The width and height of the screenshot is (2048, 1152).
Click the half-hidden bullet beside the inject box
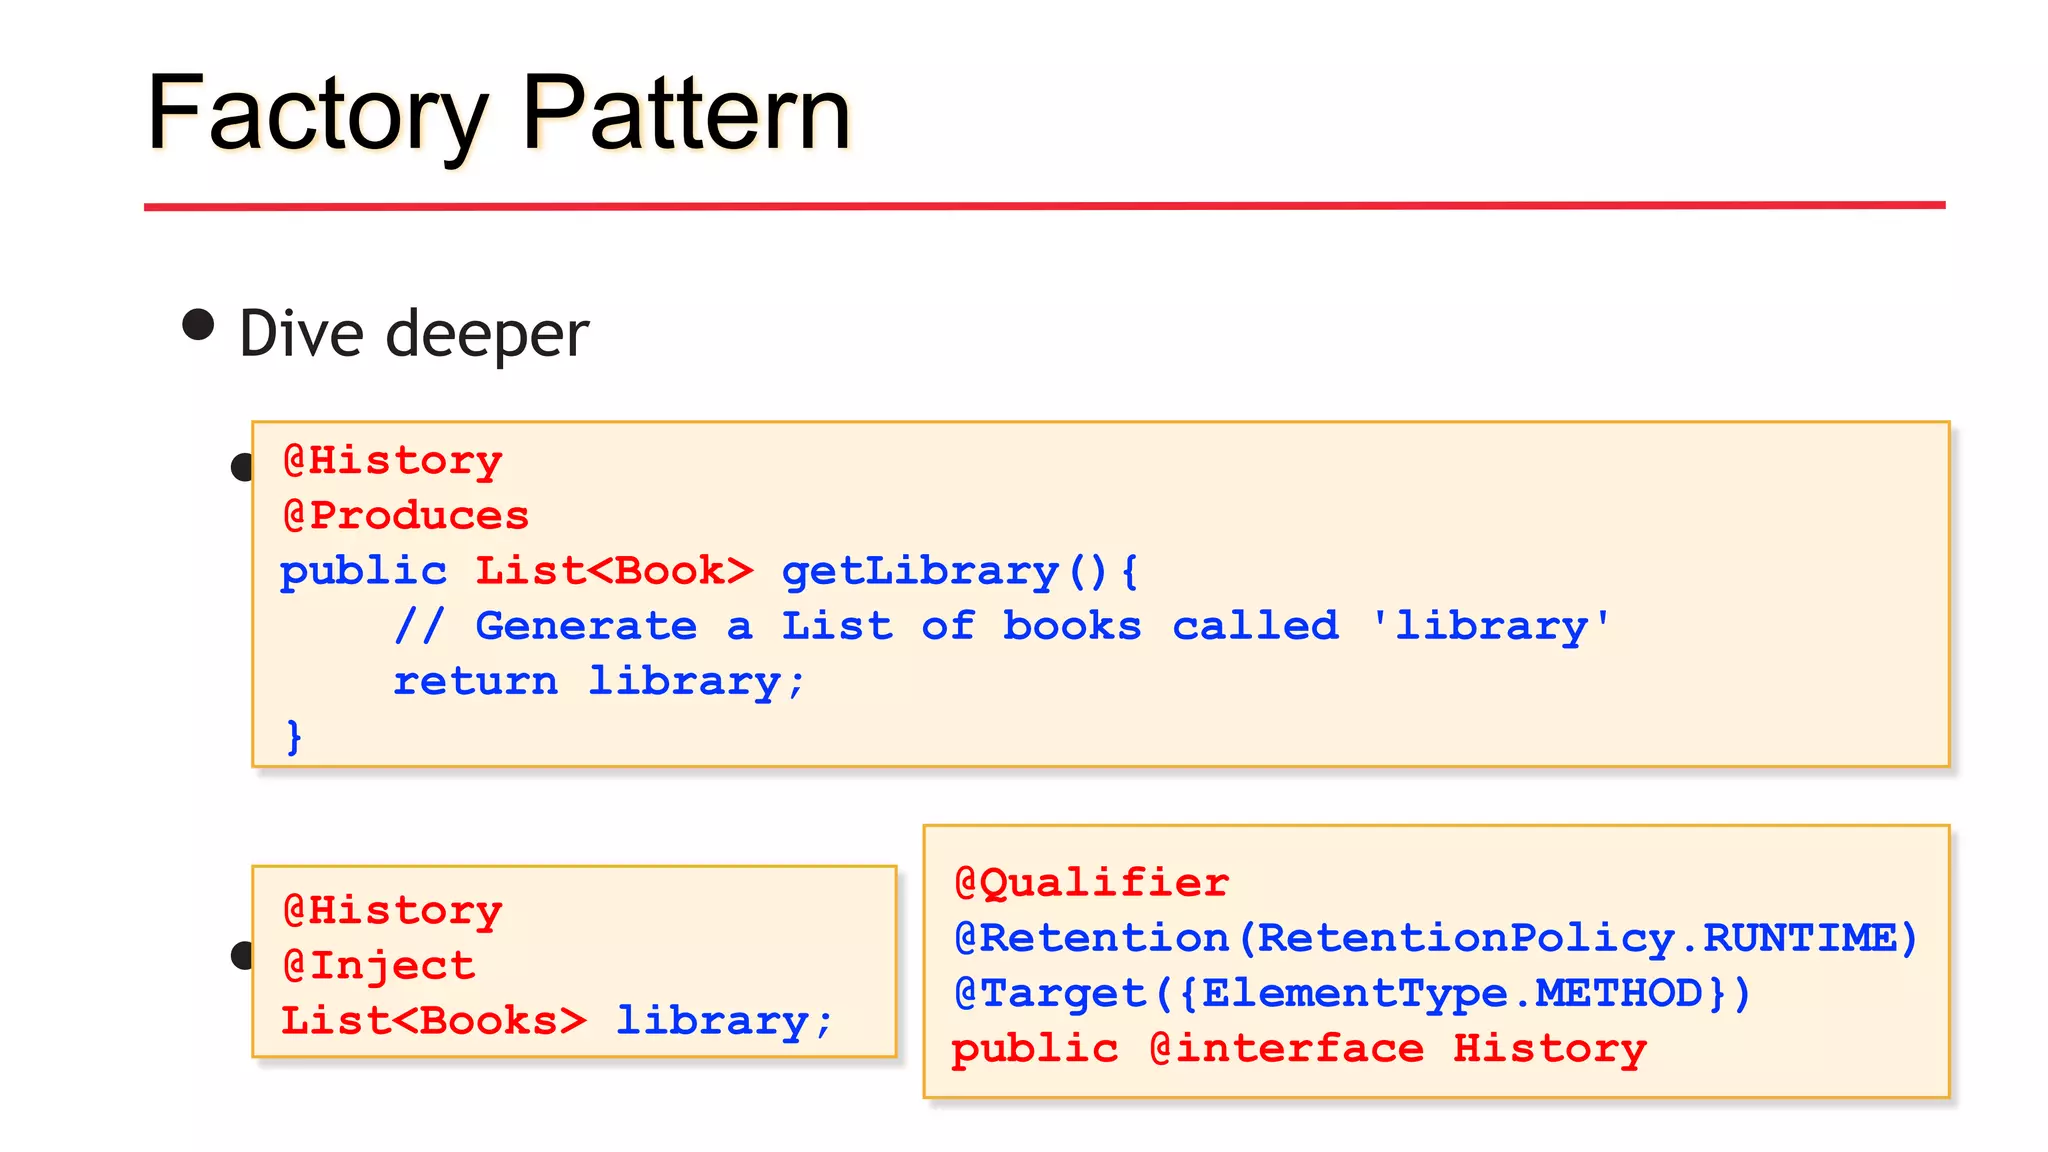241,956
